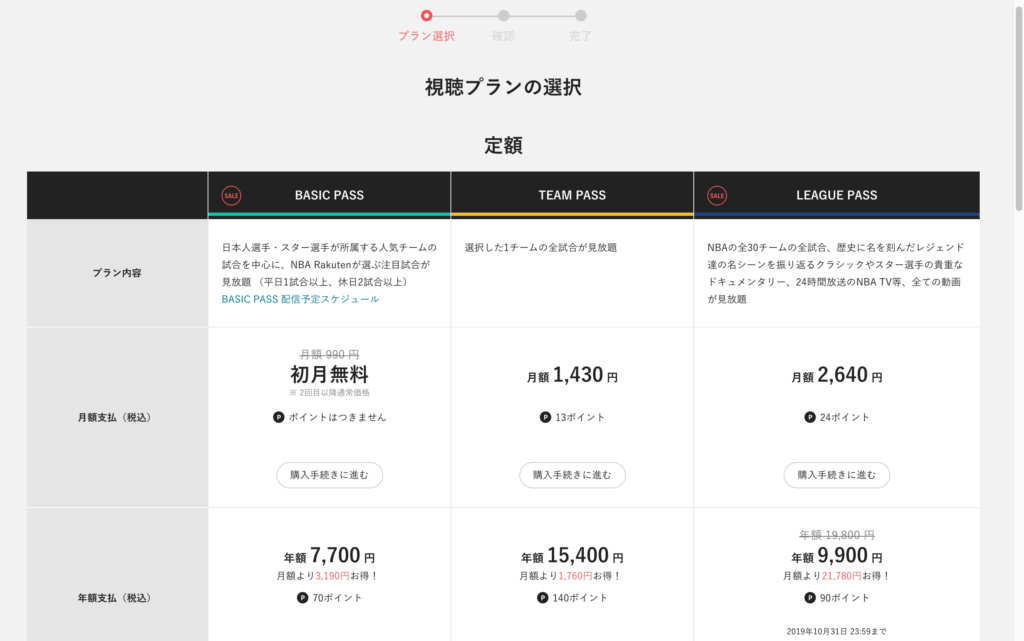Viewport: 1024px width, 641px height.
Task: Click the SALE badge beside LEAGUE PASS
Action: pyautogui.click(x=717, y=195)
